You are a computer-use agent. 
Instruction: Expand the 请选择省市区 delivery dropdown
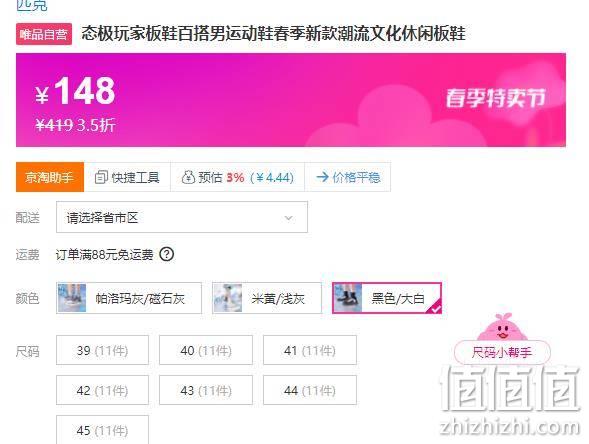pos(182,217)
